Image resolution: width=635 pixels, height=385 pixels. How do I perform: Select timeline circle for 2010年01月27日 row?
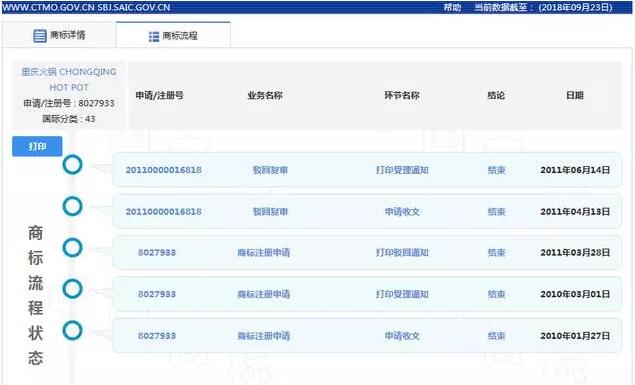[x=72, y=330]
